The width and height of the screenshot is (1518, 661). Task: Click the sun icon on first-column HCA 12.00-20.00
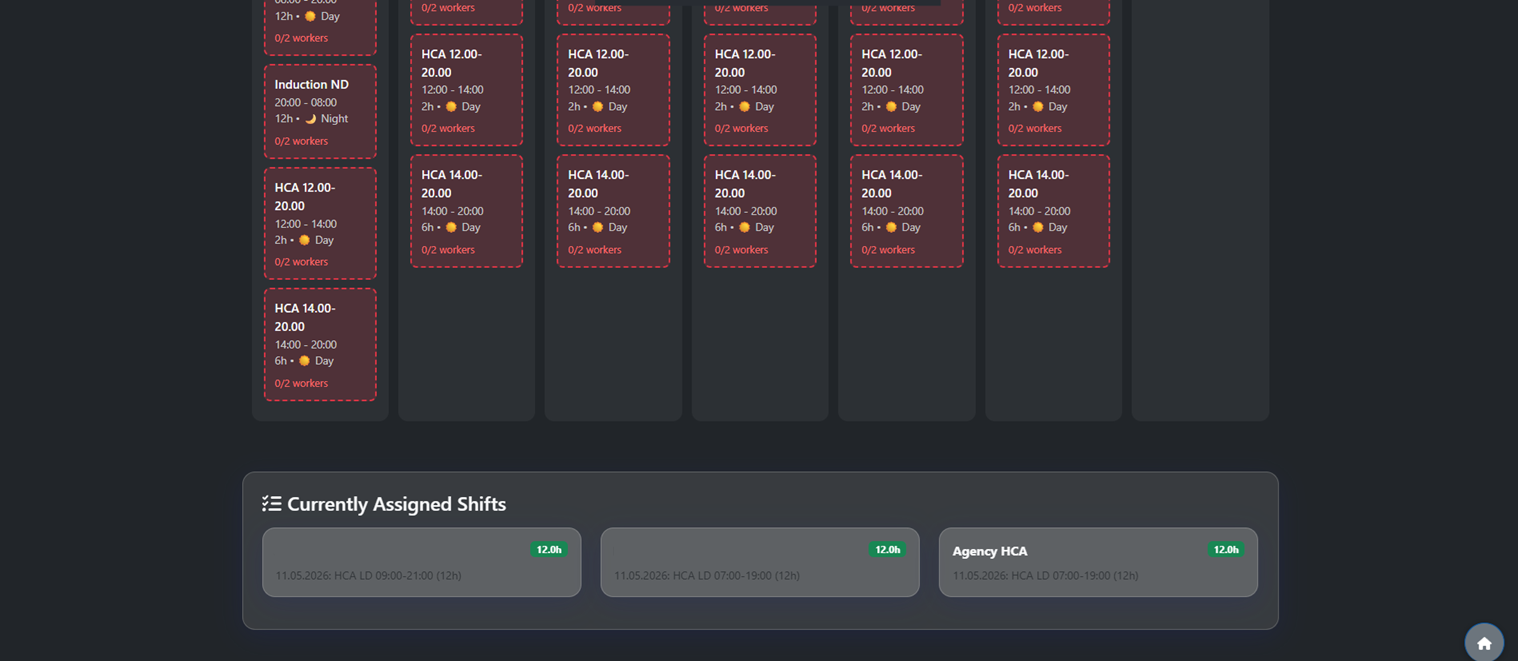point(304,240)
